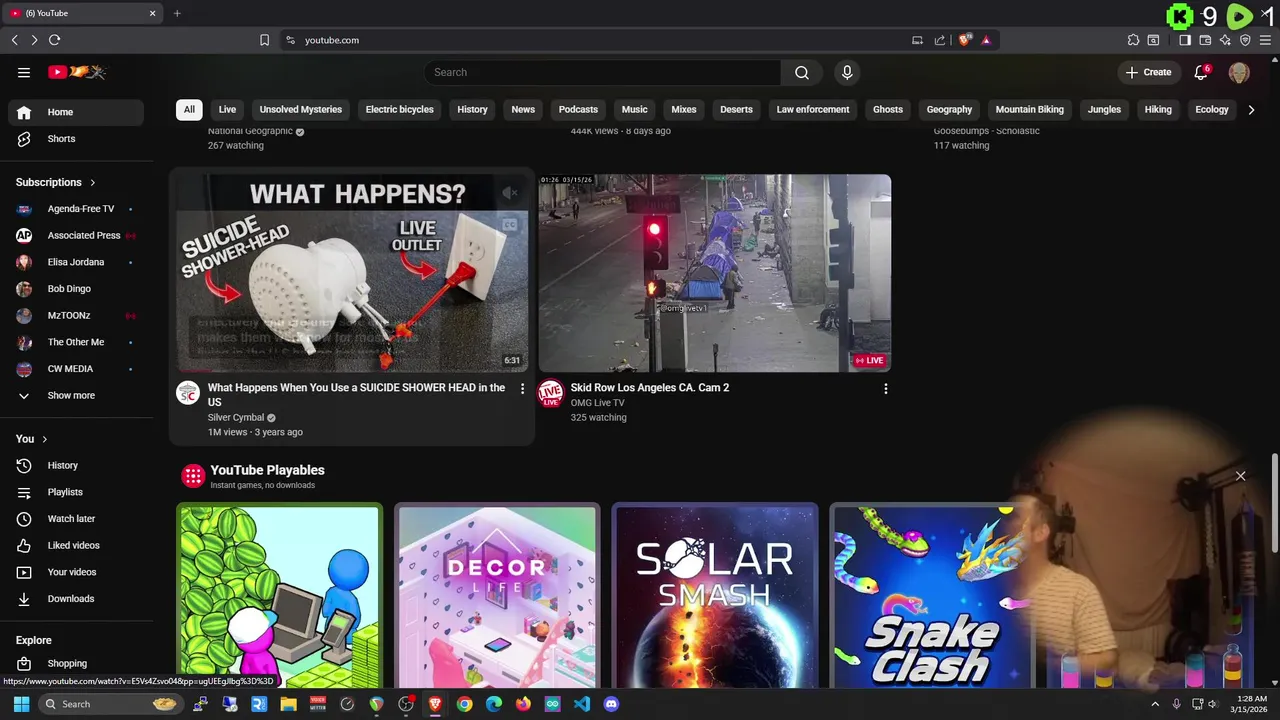Open Silver Cymbal channel avatar
This screenshot has width=1280, height=720.
188,392
